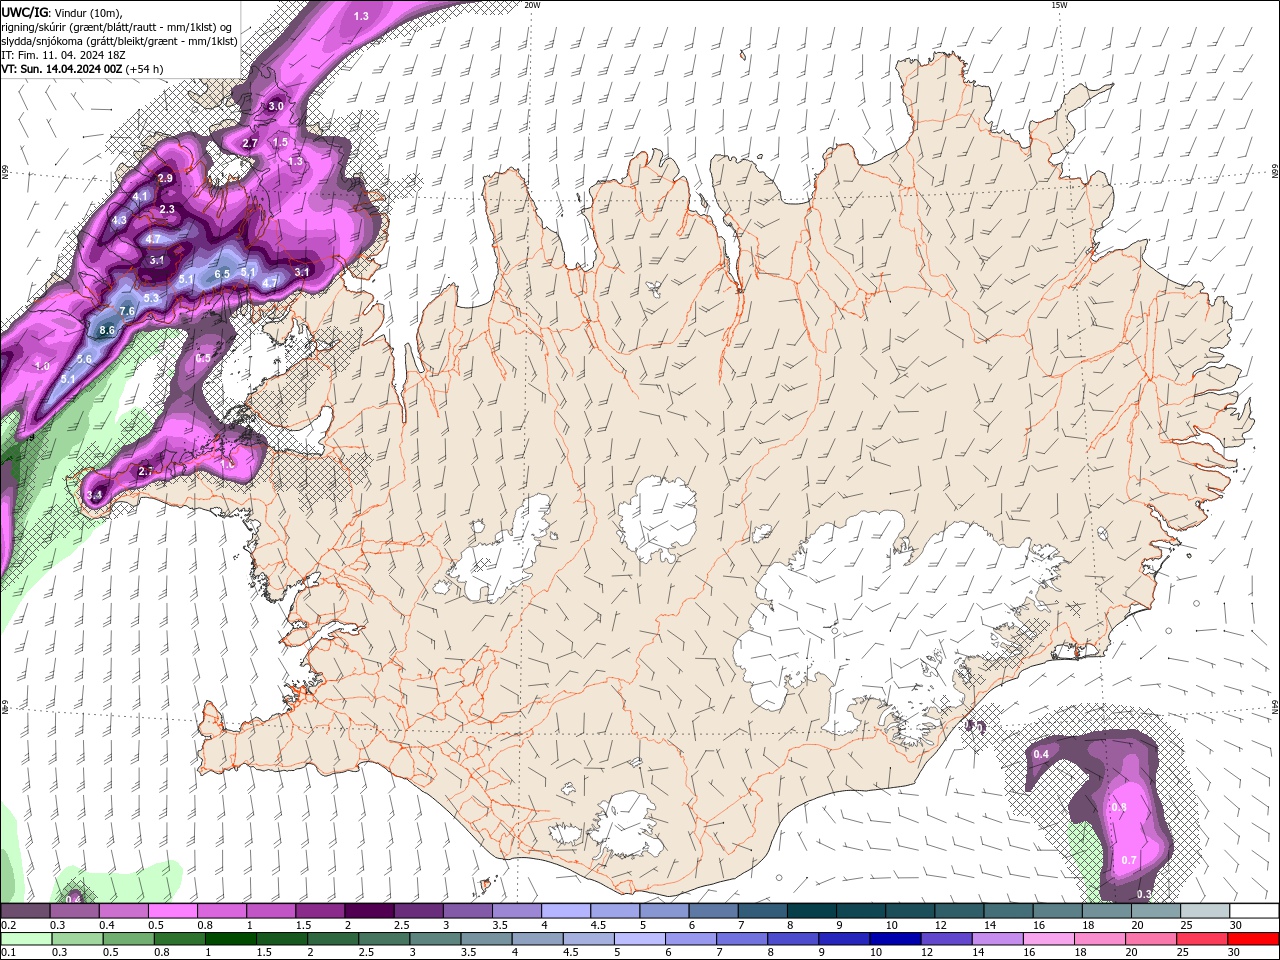Click the 5.3 precipitation value label
The height and width of the screenshot is (960, 1280).
point(151,298)
